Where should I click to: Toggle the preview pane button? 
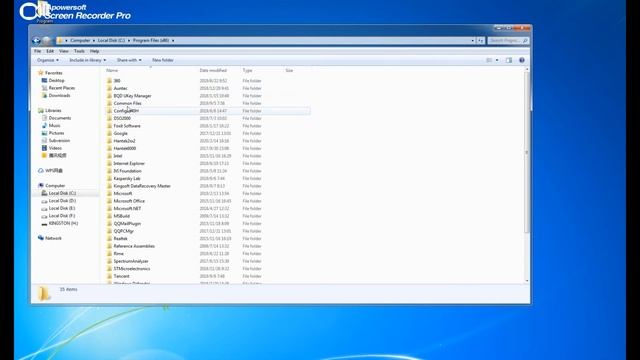[509, 60]
